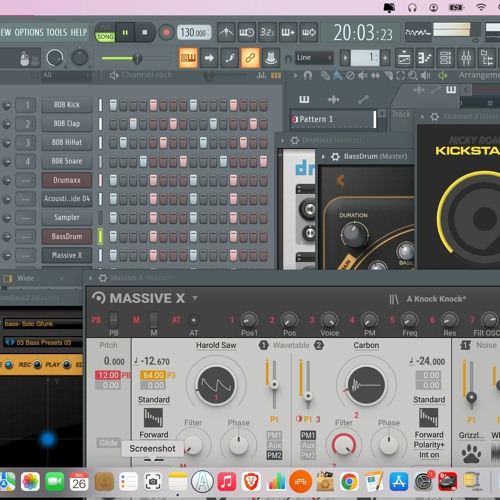Toggle typing keyboard to piano button
Image resolution: width=500 pixels, height=500 pixels.
188,58
